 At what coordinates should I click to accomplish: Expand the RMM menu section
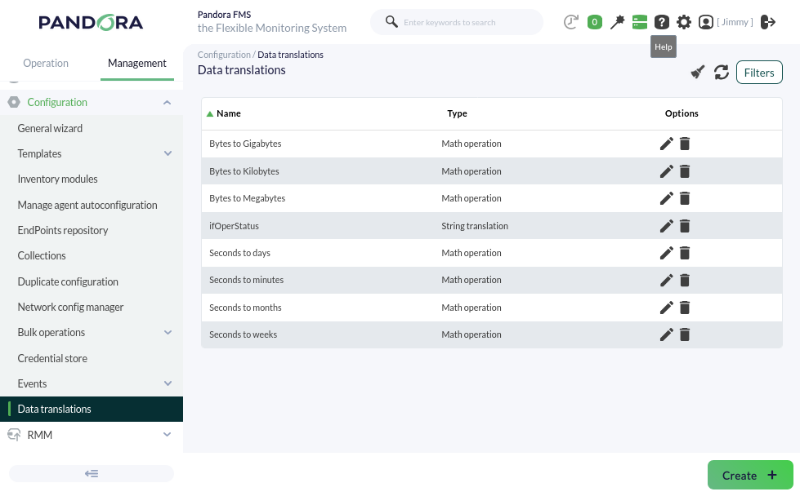(x=167, y=435)
